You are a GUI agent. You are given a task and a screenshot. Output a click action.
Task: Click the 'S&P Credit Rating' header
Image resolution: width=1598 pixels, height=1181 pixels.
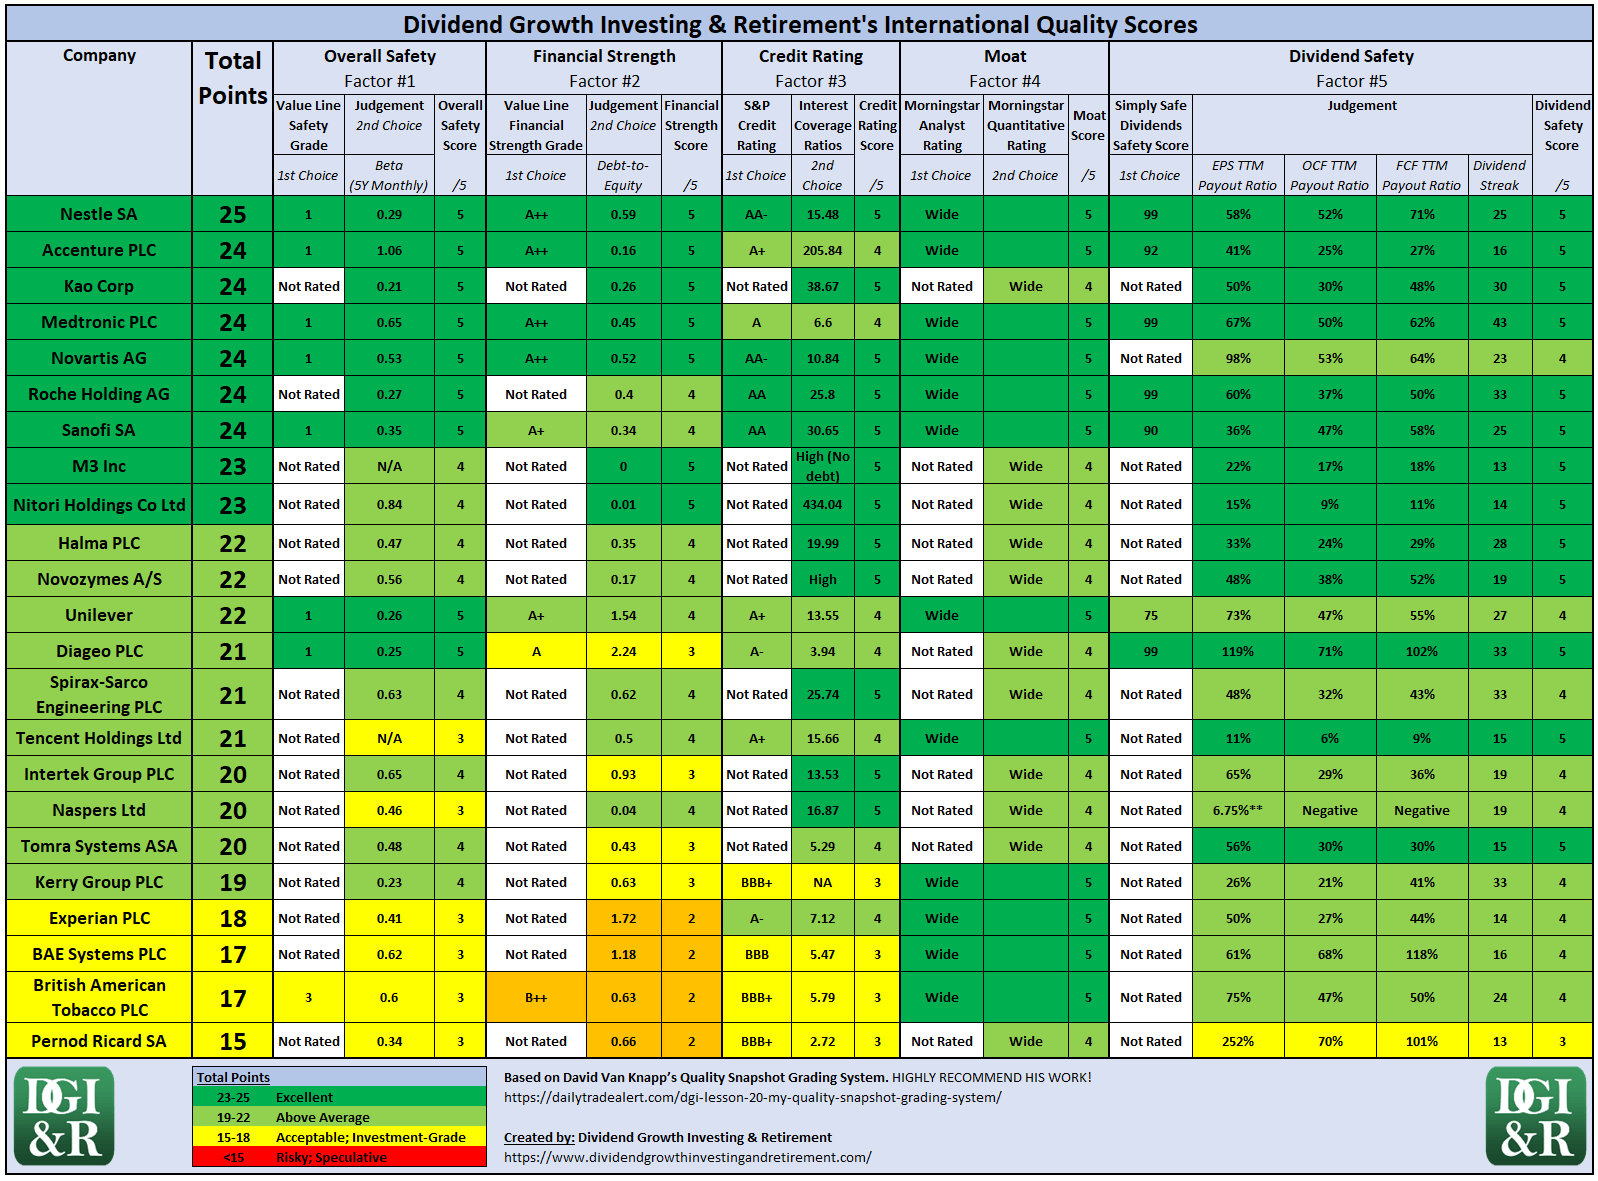point(757,125)
